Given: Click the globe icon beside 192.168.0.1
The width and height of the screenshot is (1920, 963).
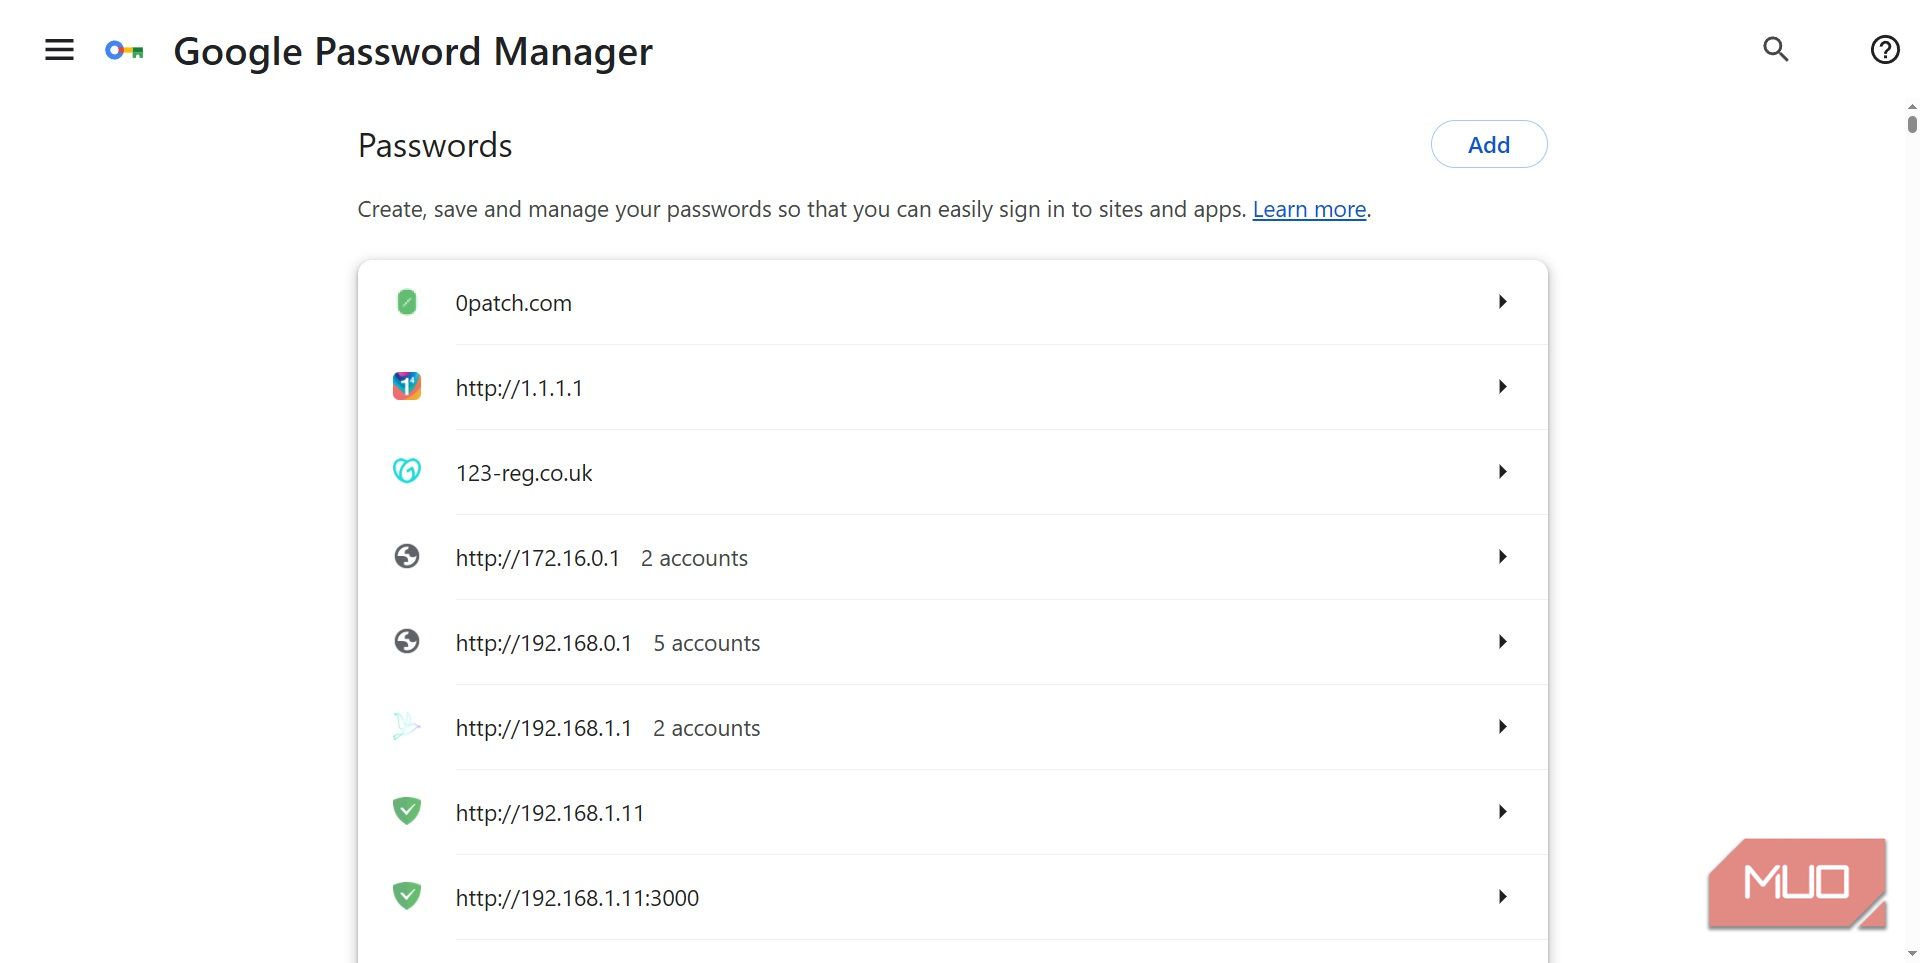Looking at the screenshot, I should click(x=407, y=641).
